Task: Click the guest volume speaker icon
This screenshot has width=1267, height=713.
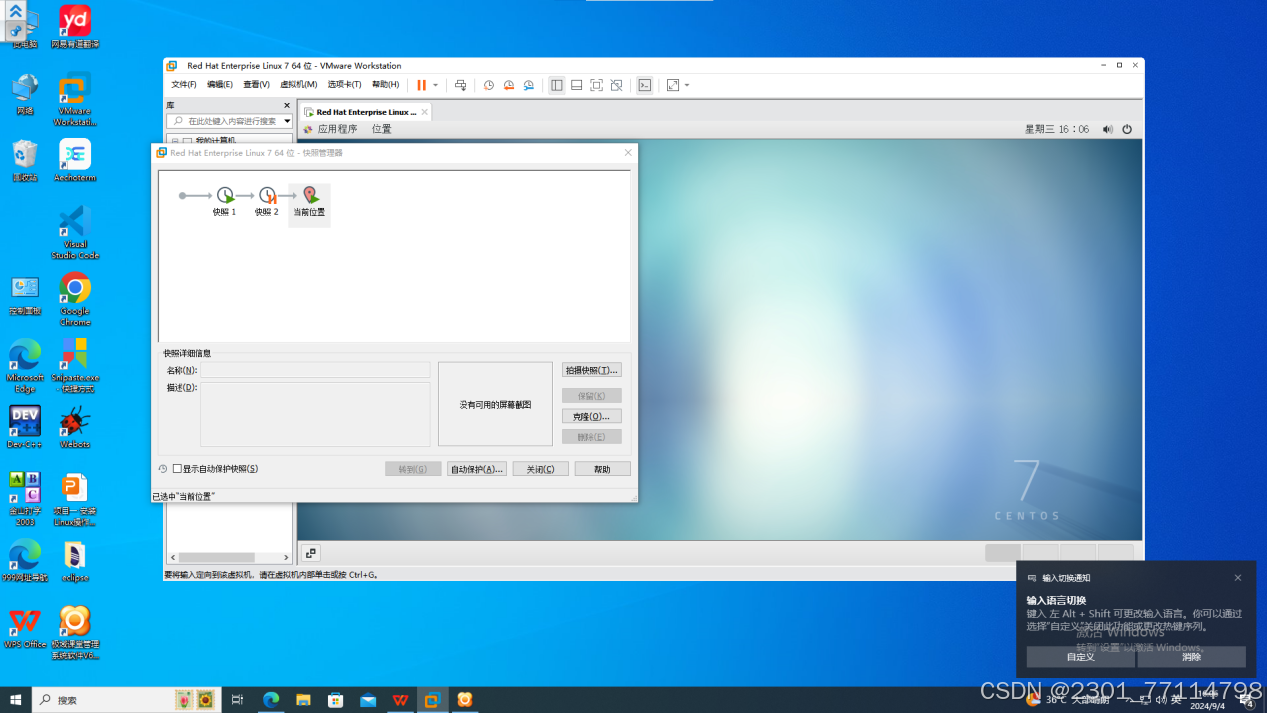Action: [x=1107, y=129]
